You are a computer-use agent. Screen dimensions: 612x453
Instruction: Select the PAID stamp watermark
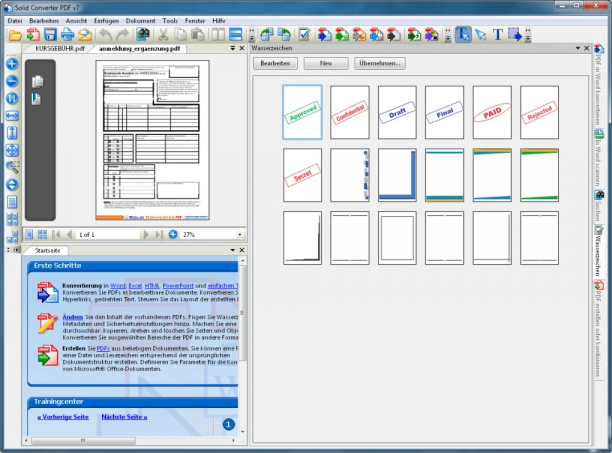(492, 112)
